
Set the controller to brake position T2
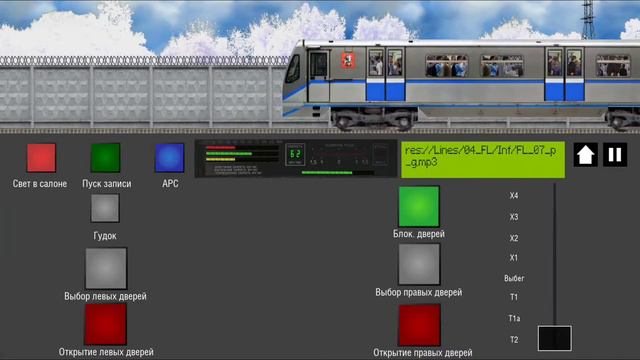click(514, 340)
